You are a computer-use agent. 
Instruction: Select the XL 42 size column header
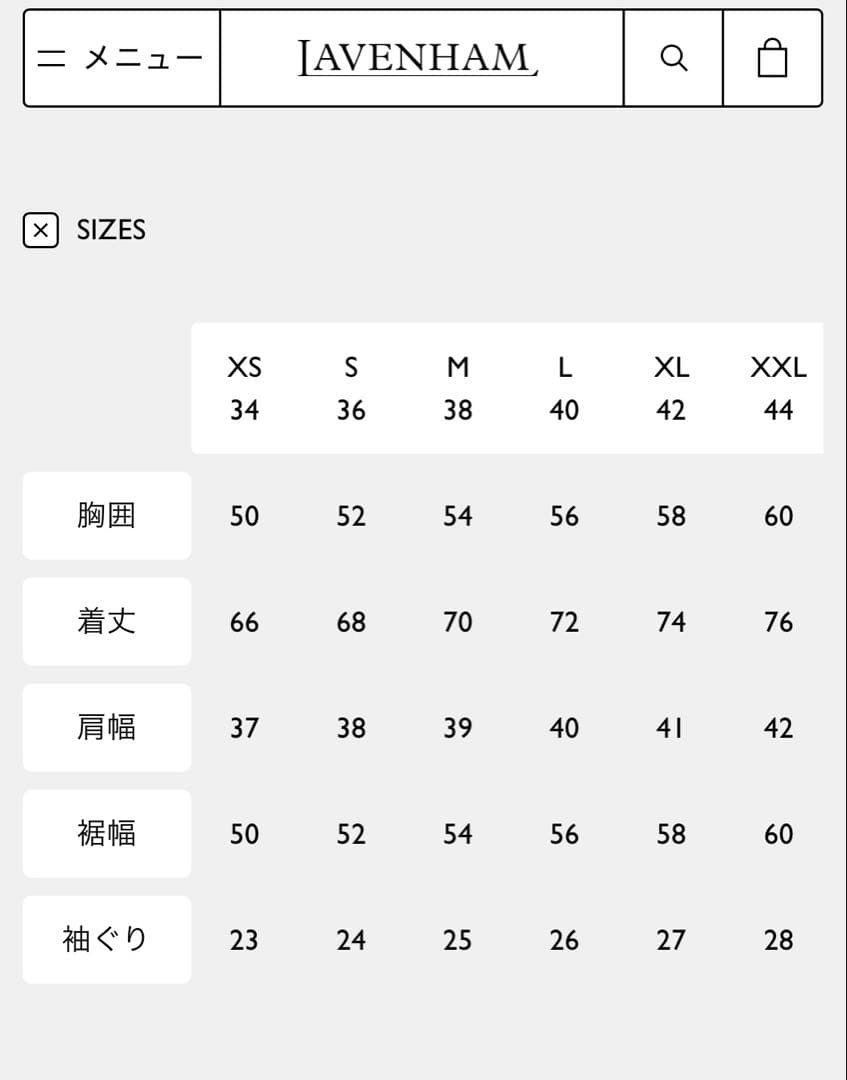tap(671, 388)
